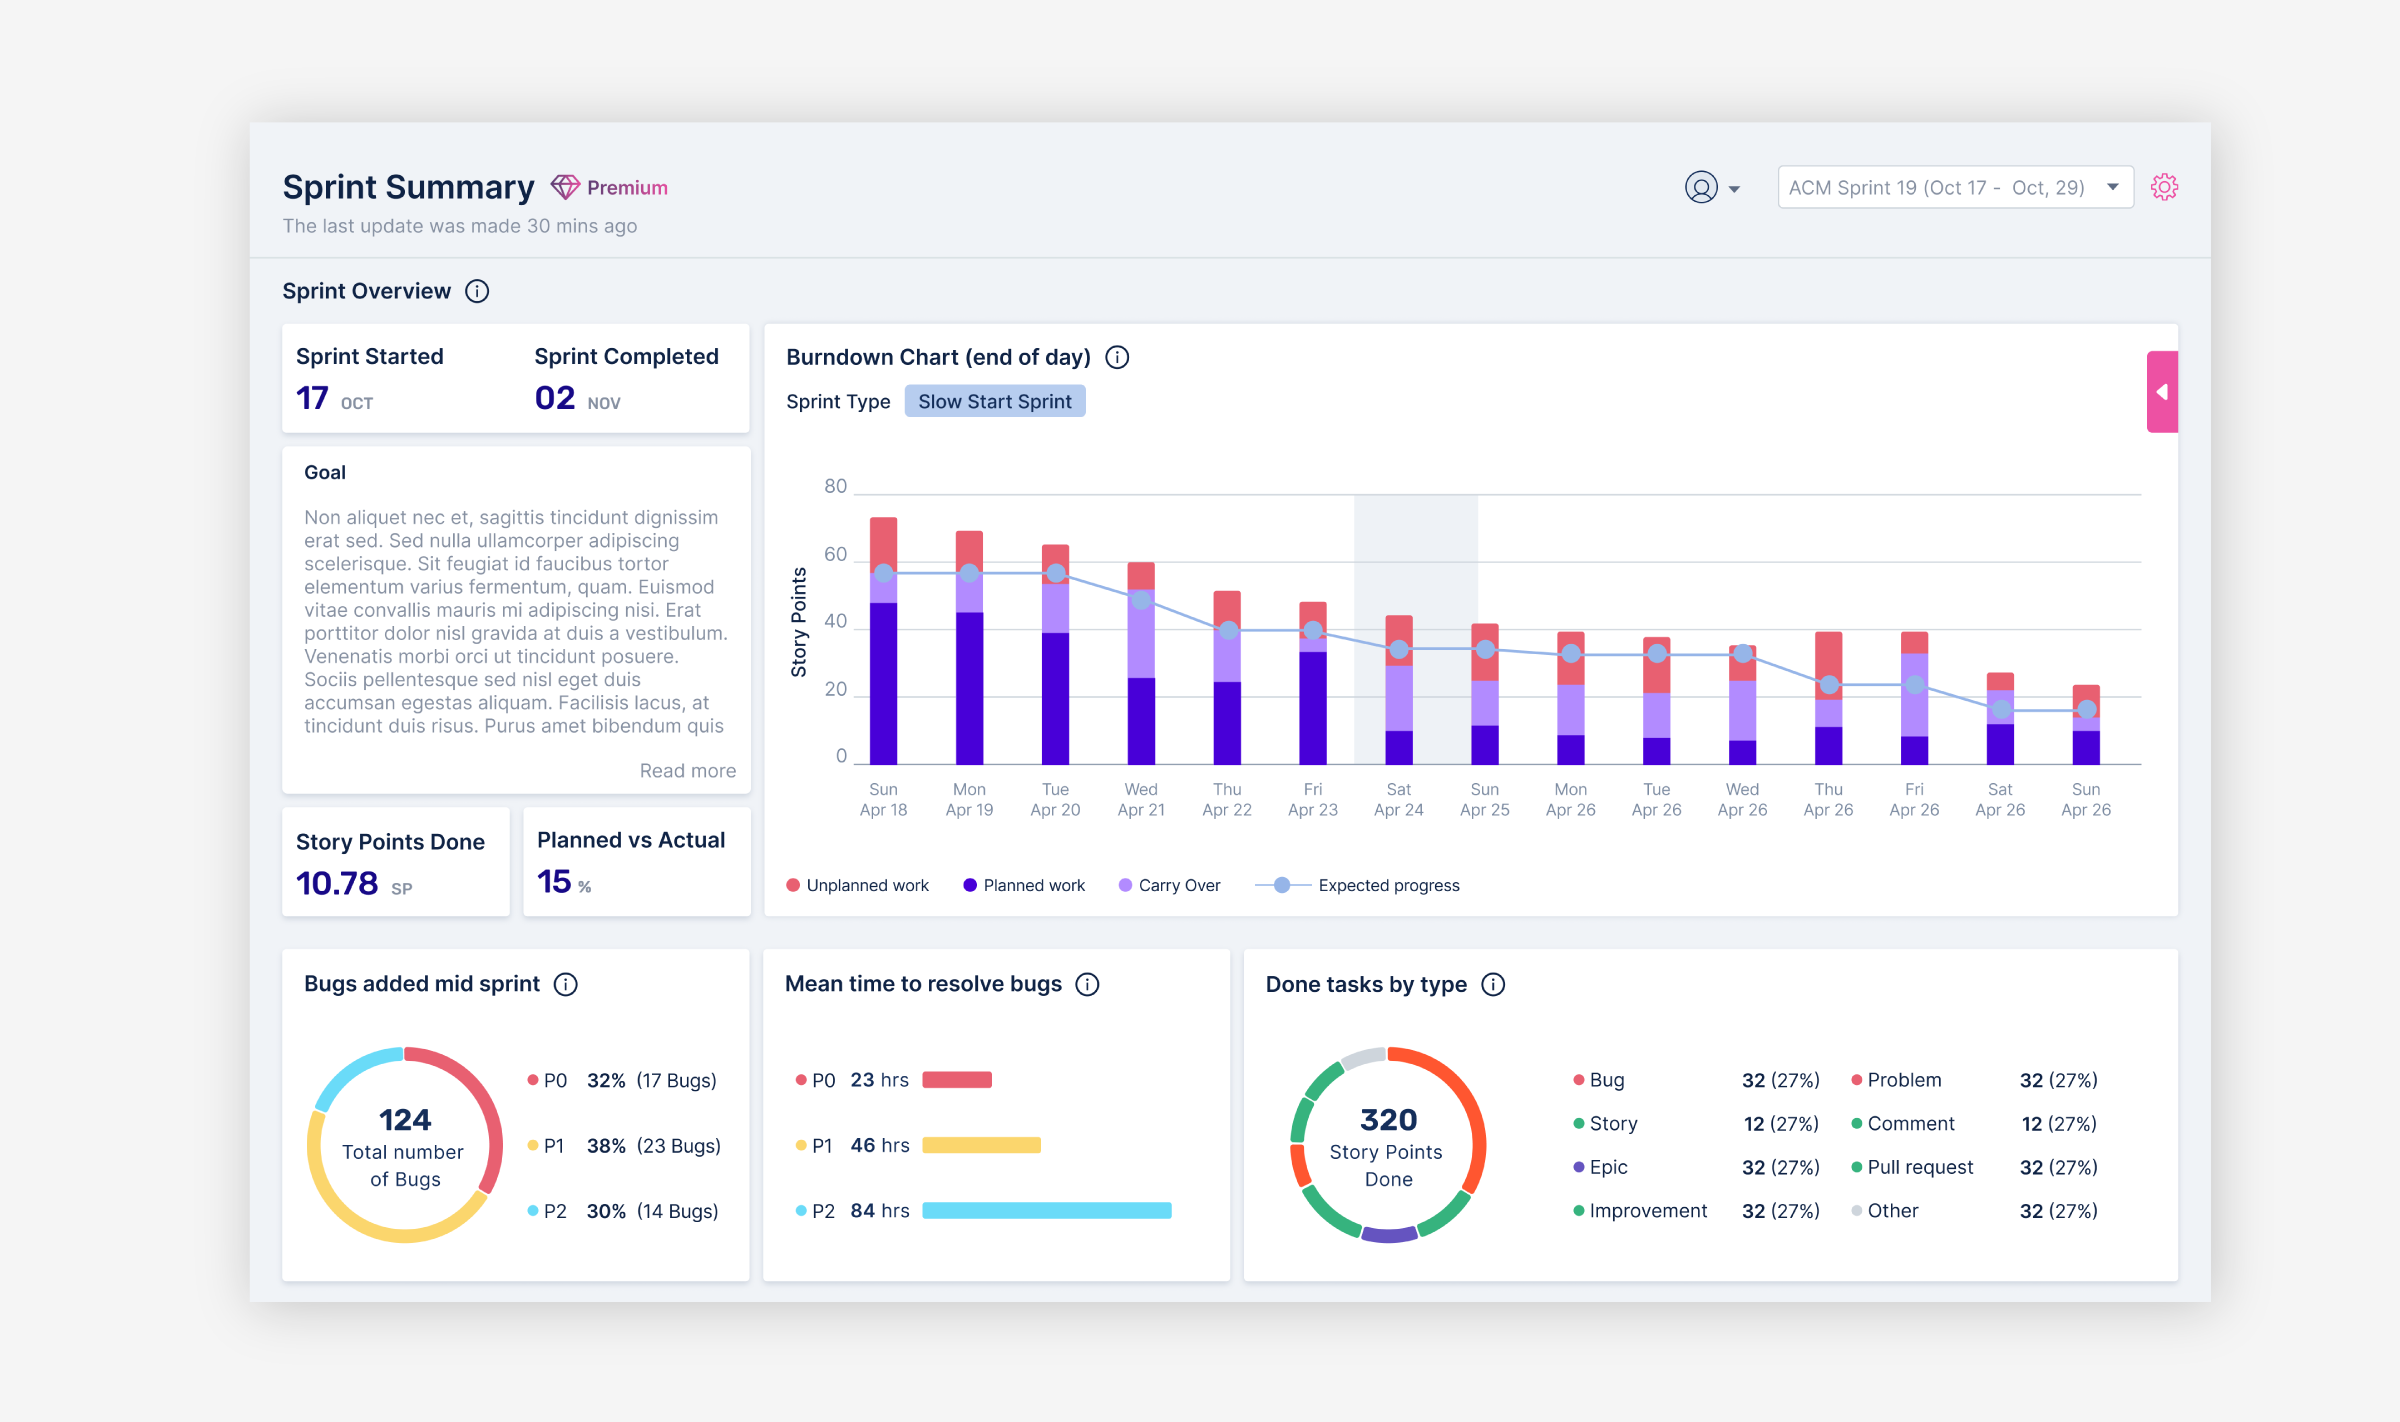Show Burndown Chart info tooltip icon

click(1117, 357)
